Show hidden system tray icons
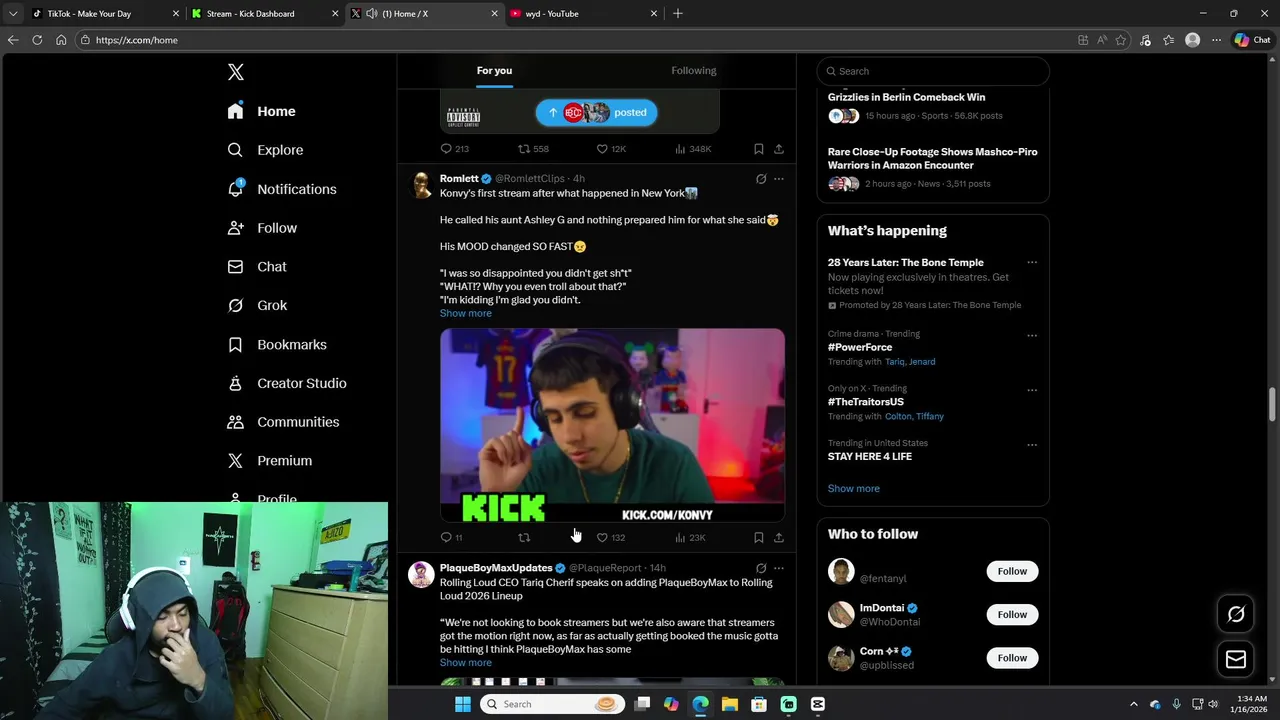Screen dimensions: 1280x720 pos(1133,704)
